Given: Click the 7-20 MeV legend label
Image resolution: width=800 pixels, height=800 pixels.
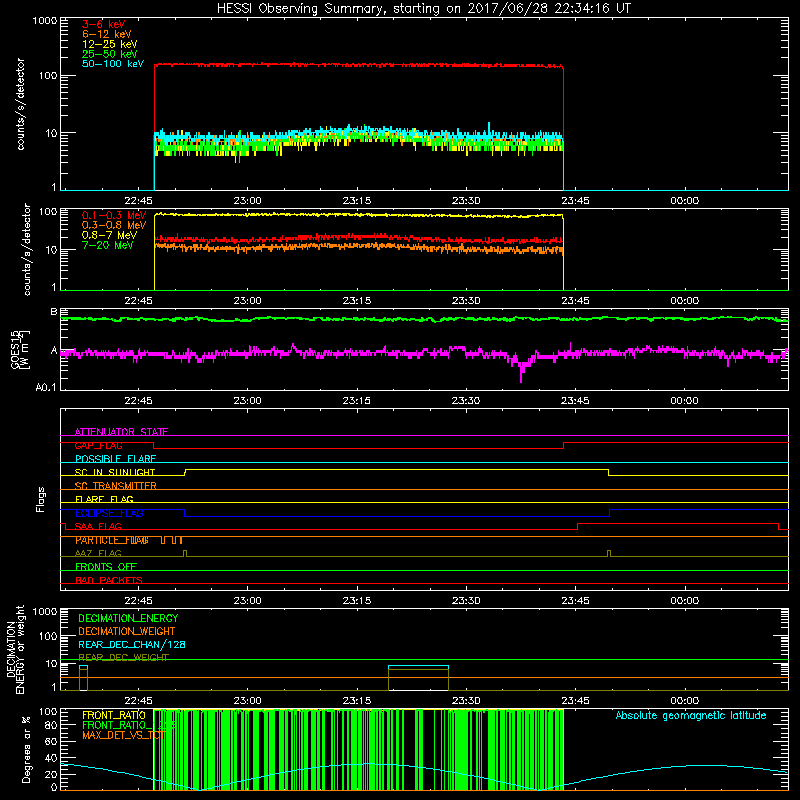Looking at the screenshot, I should (108, 245).
